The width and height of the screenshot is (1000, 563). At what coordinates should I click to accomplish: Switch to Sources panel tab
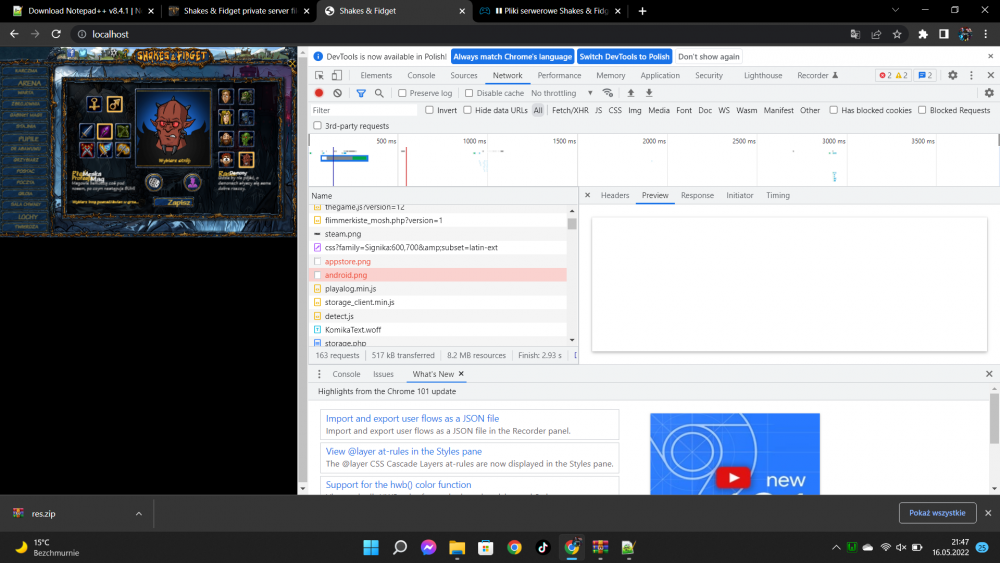pyautogui.click(x=464, y=75)
